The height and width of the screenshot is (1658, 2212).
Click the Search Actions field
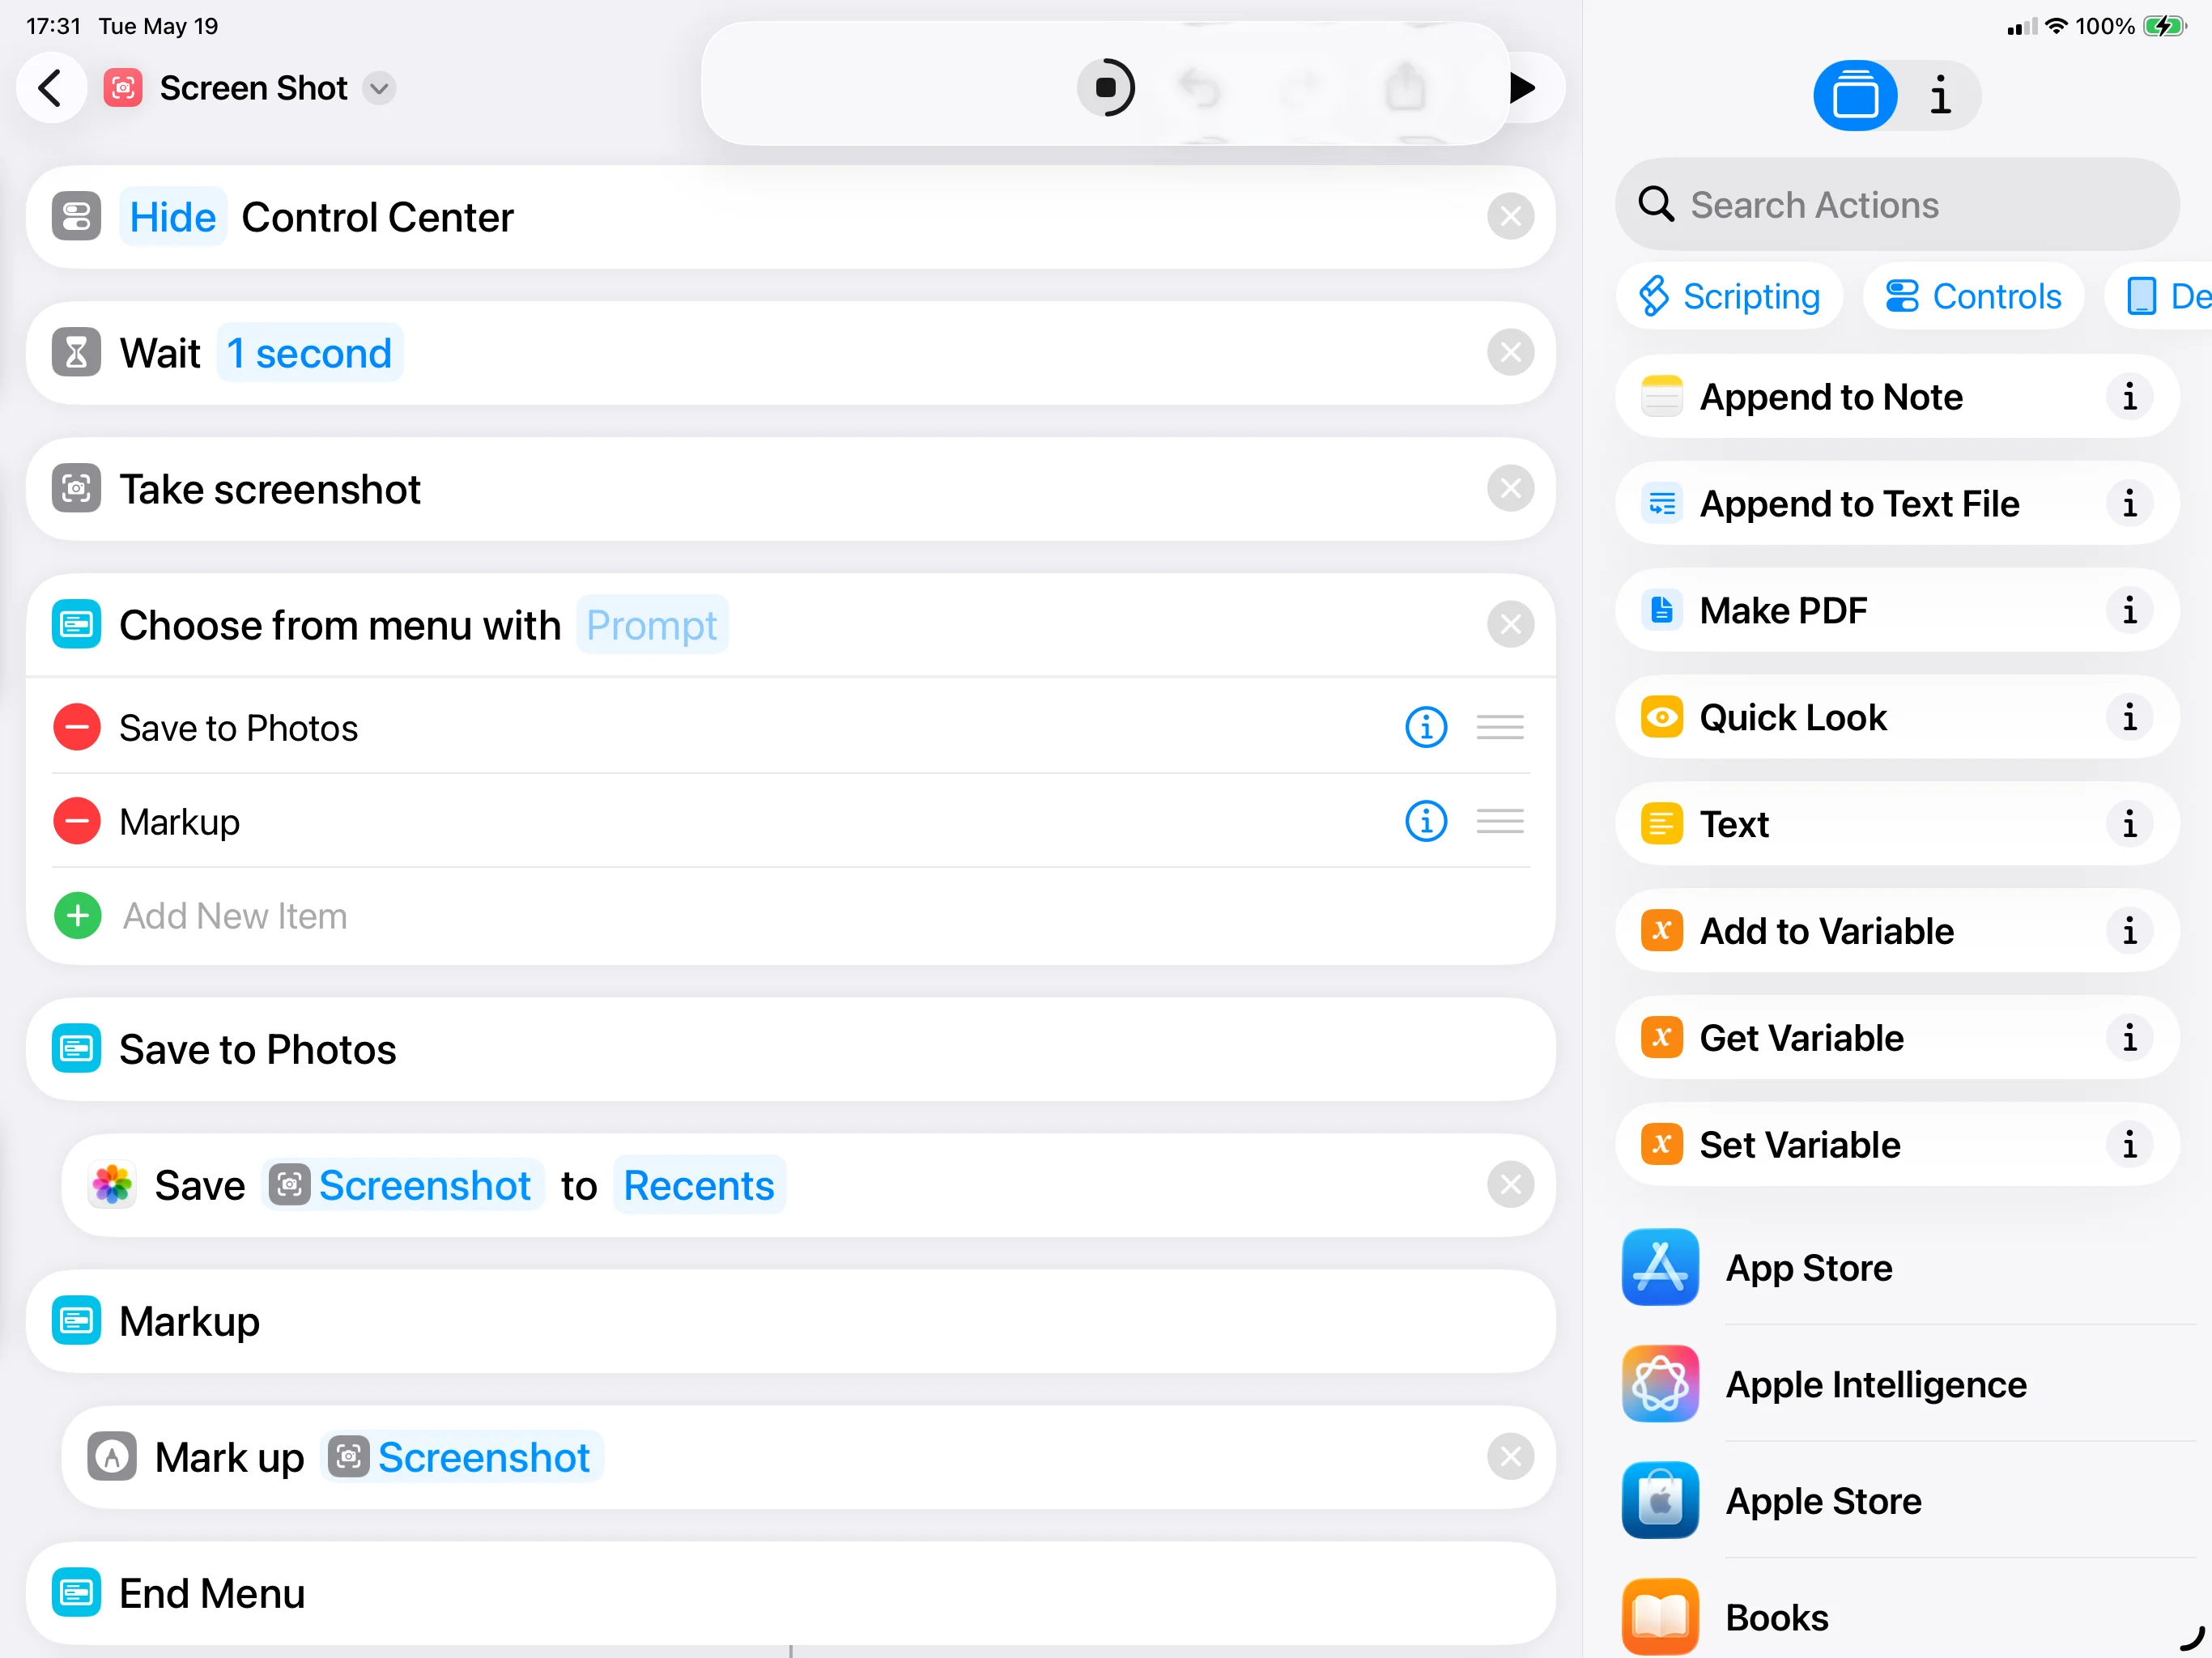pyautogui.click(x=1896, y=205)
